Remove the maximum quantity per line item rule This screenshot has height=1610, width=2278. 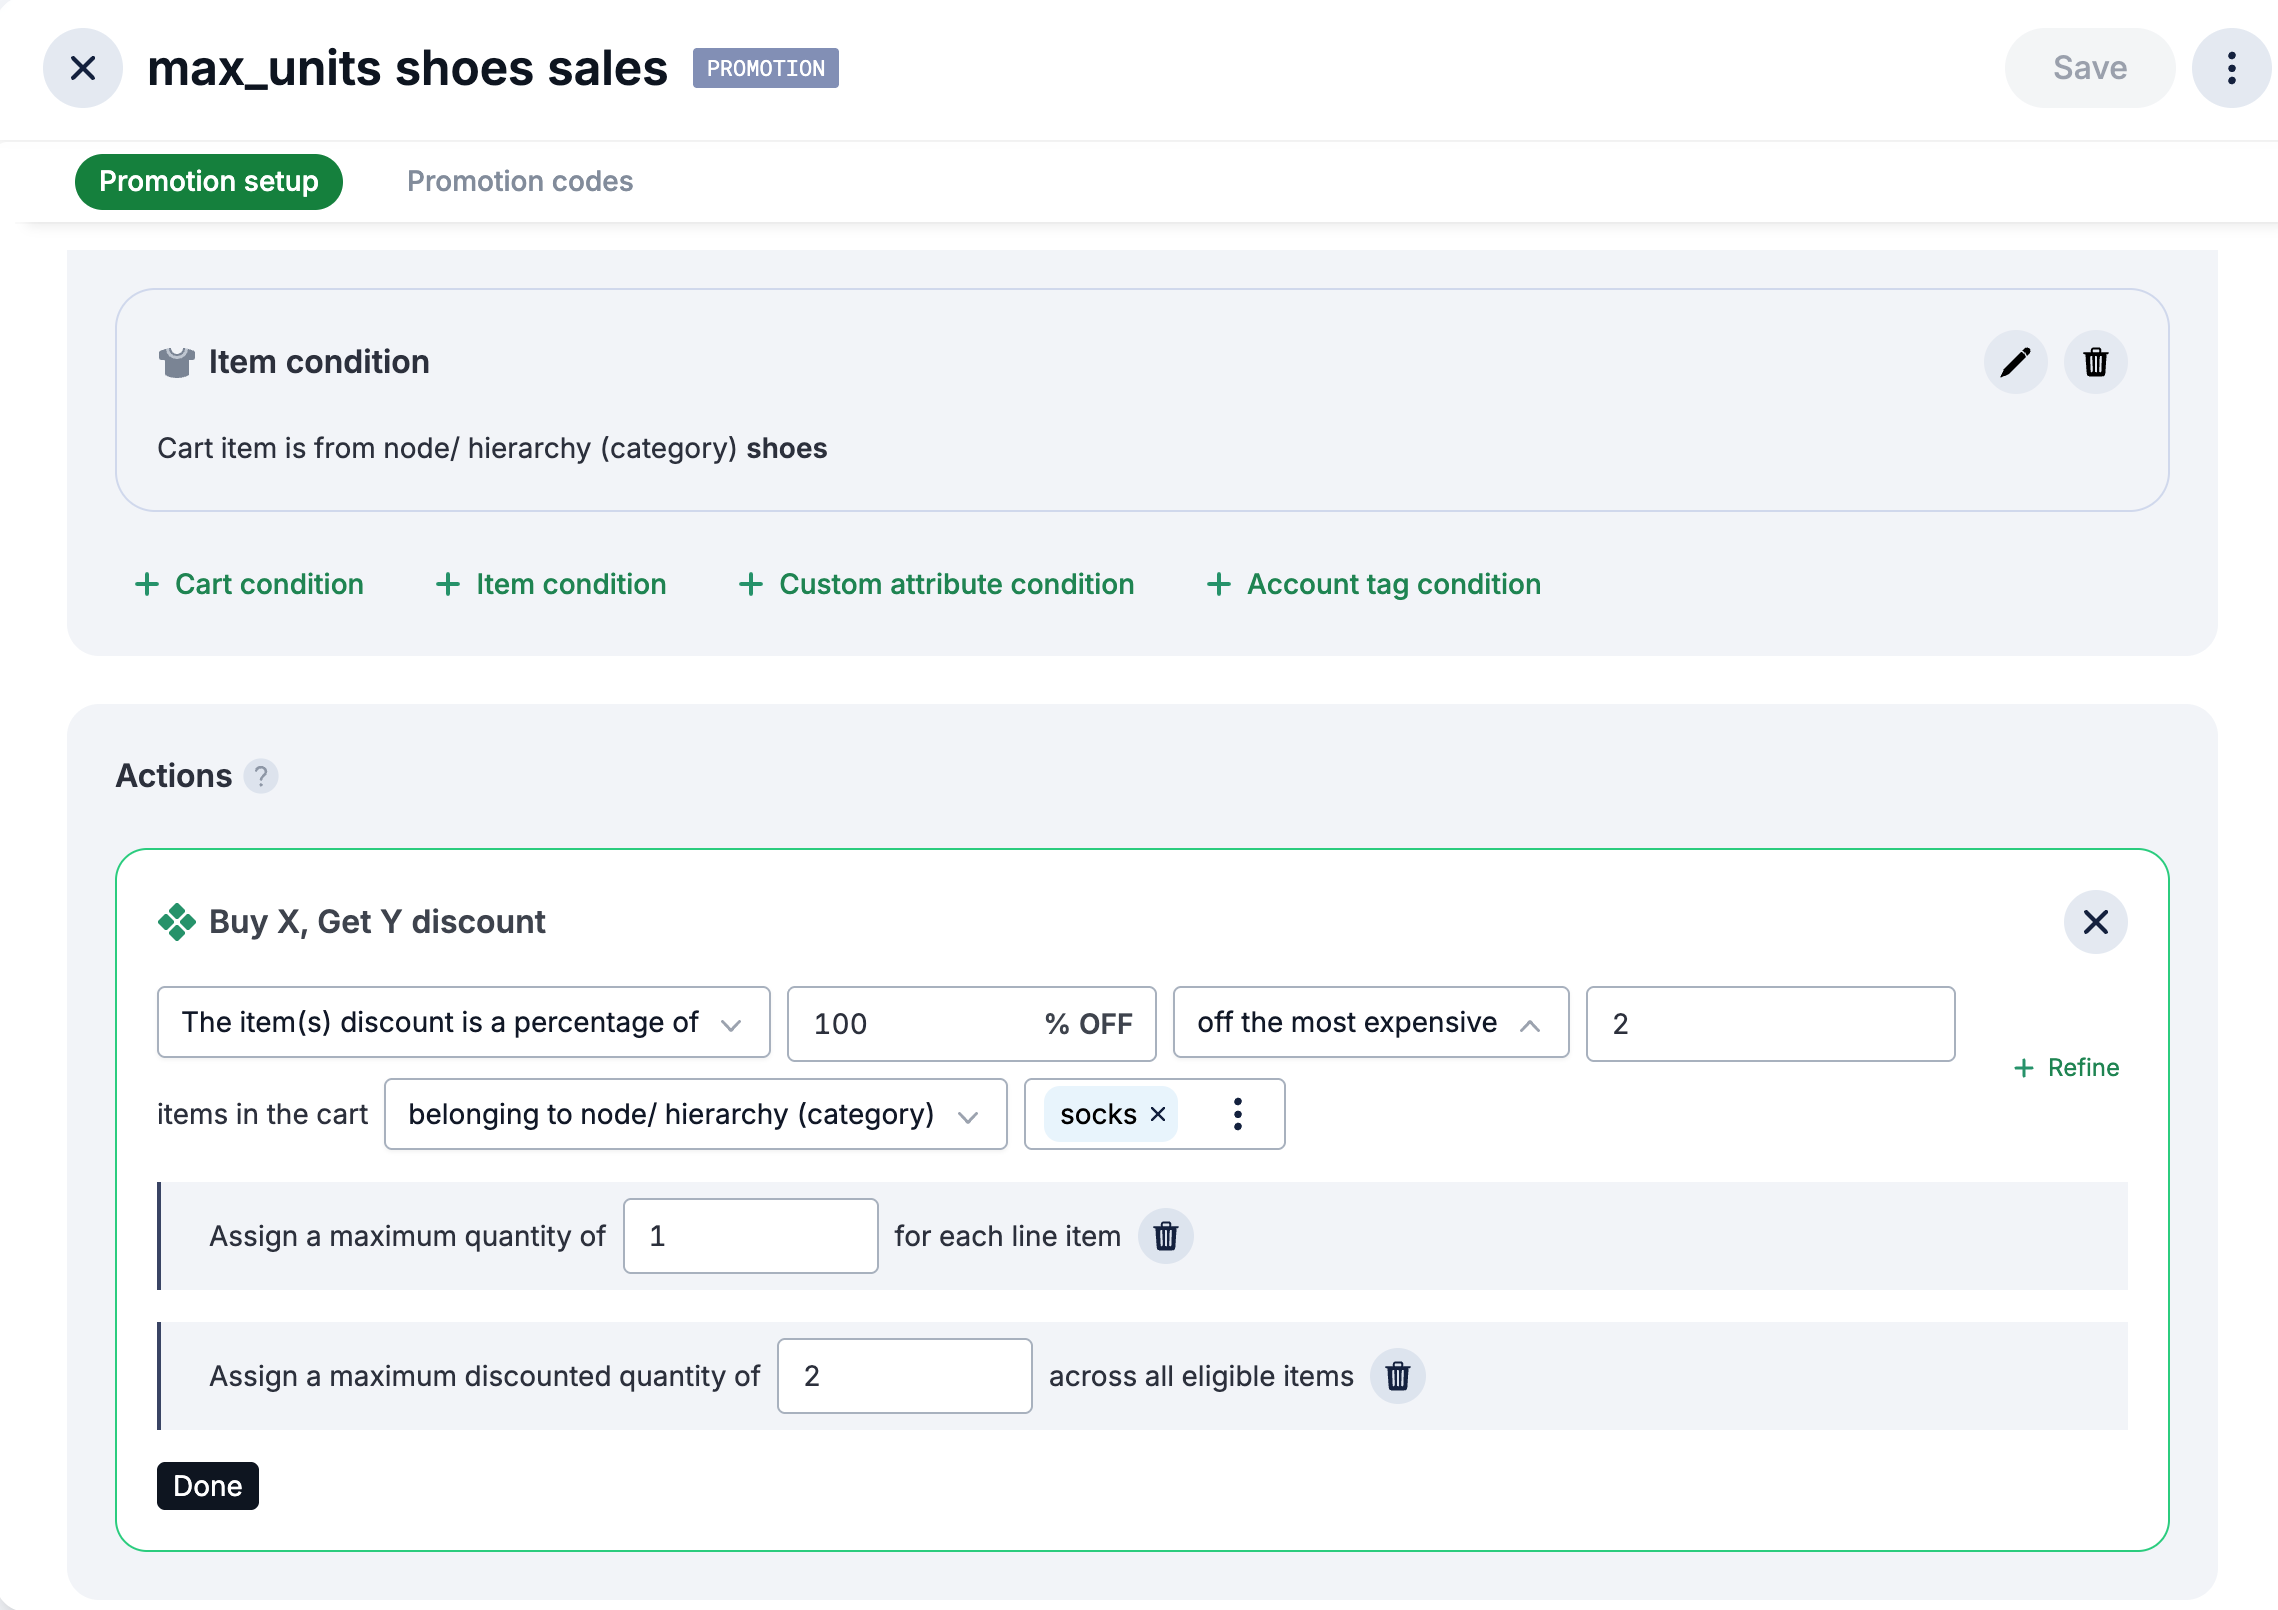(1165, 1236)
